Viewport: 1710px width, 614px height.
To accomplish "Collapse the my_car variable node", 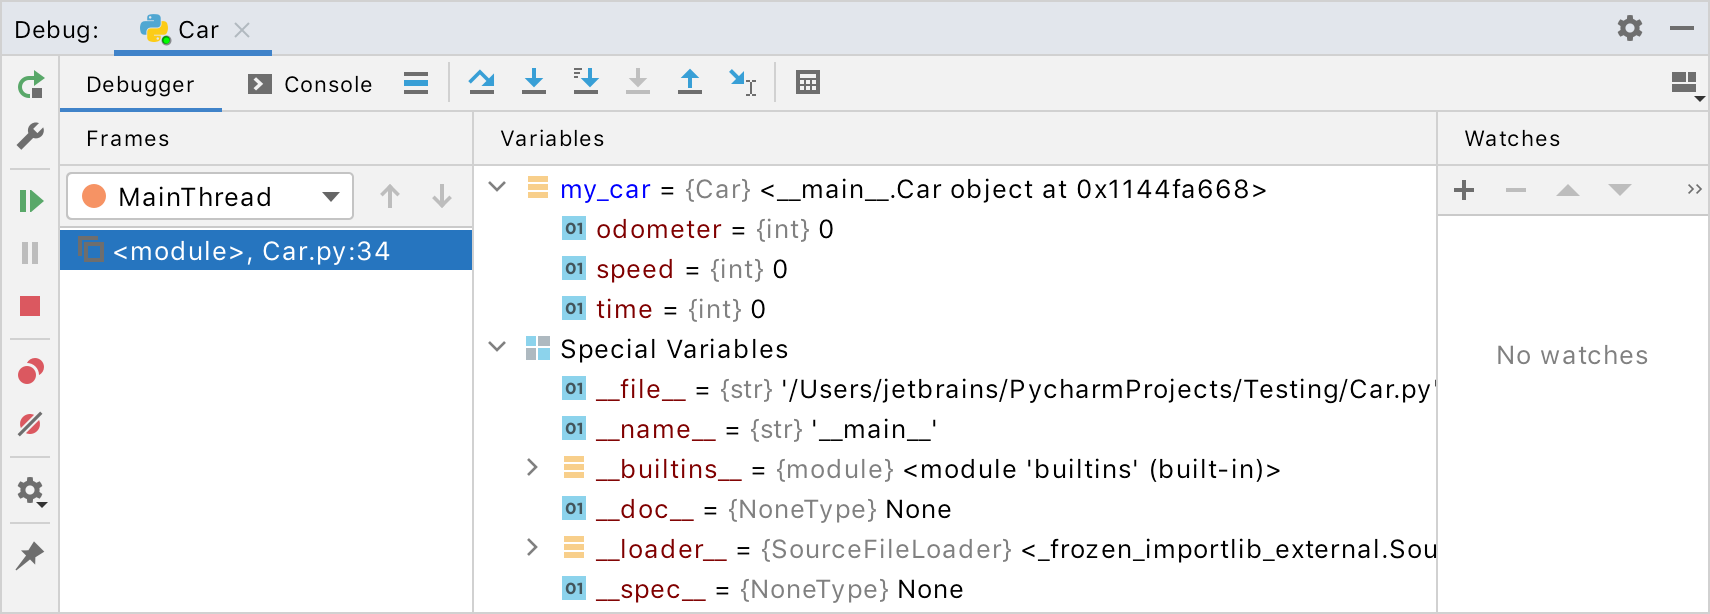I will click(x=497, y=187).
